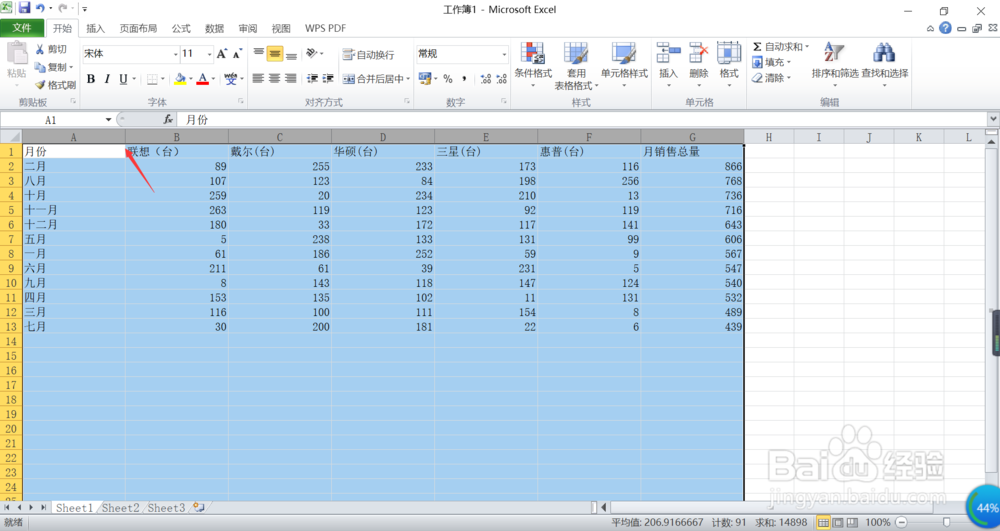
Task: Click the fill color bucket icon
Action: coord(180,79)
